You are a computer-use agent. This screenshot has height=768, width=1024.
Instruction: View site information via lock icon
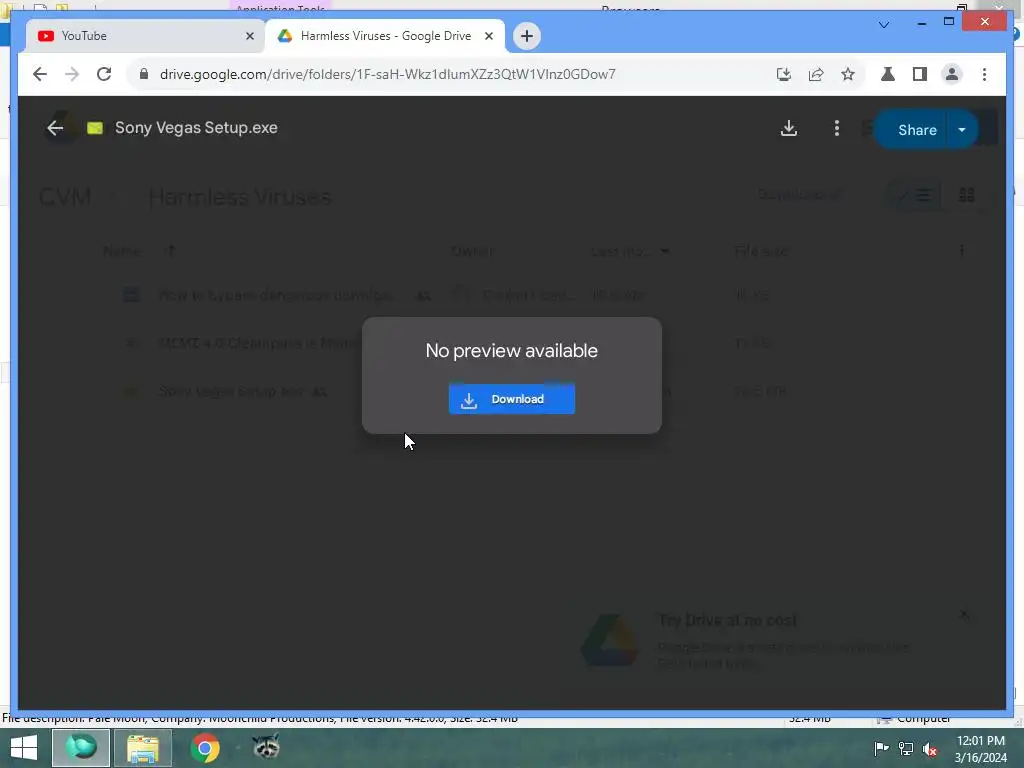tap(144, 74)
